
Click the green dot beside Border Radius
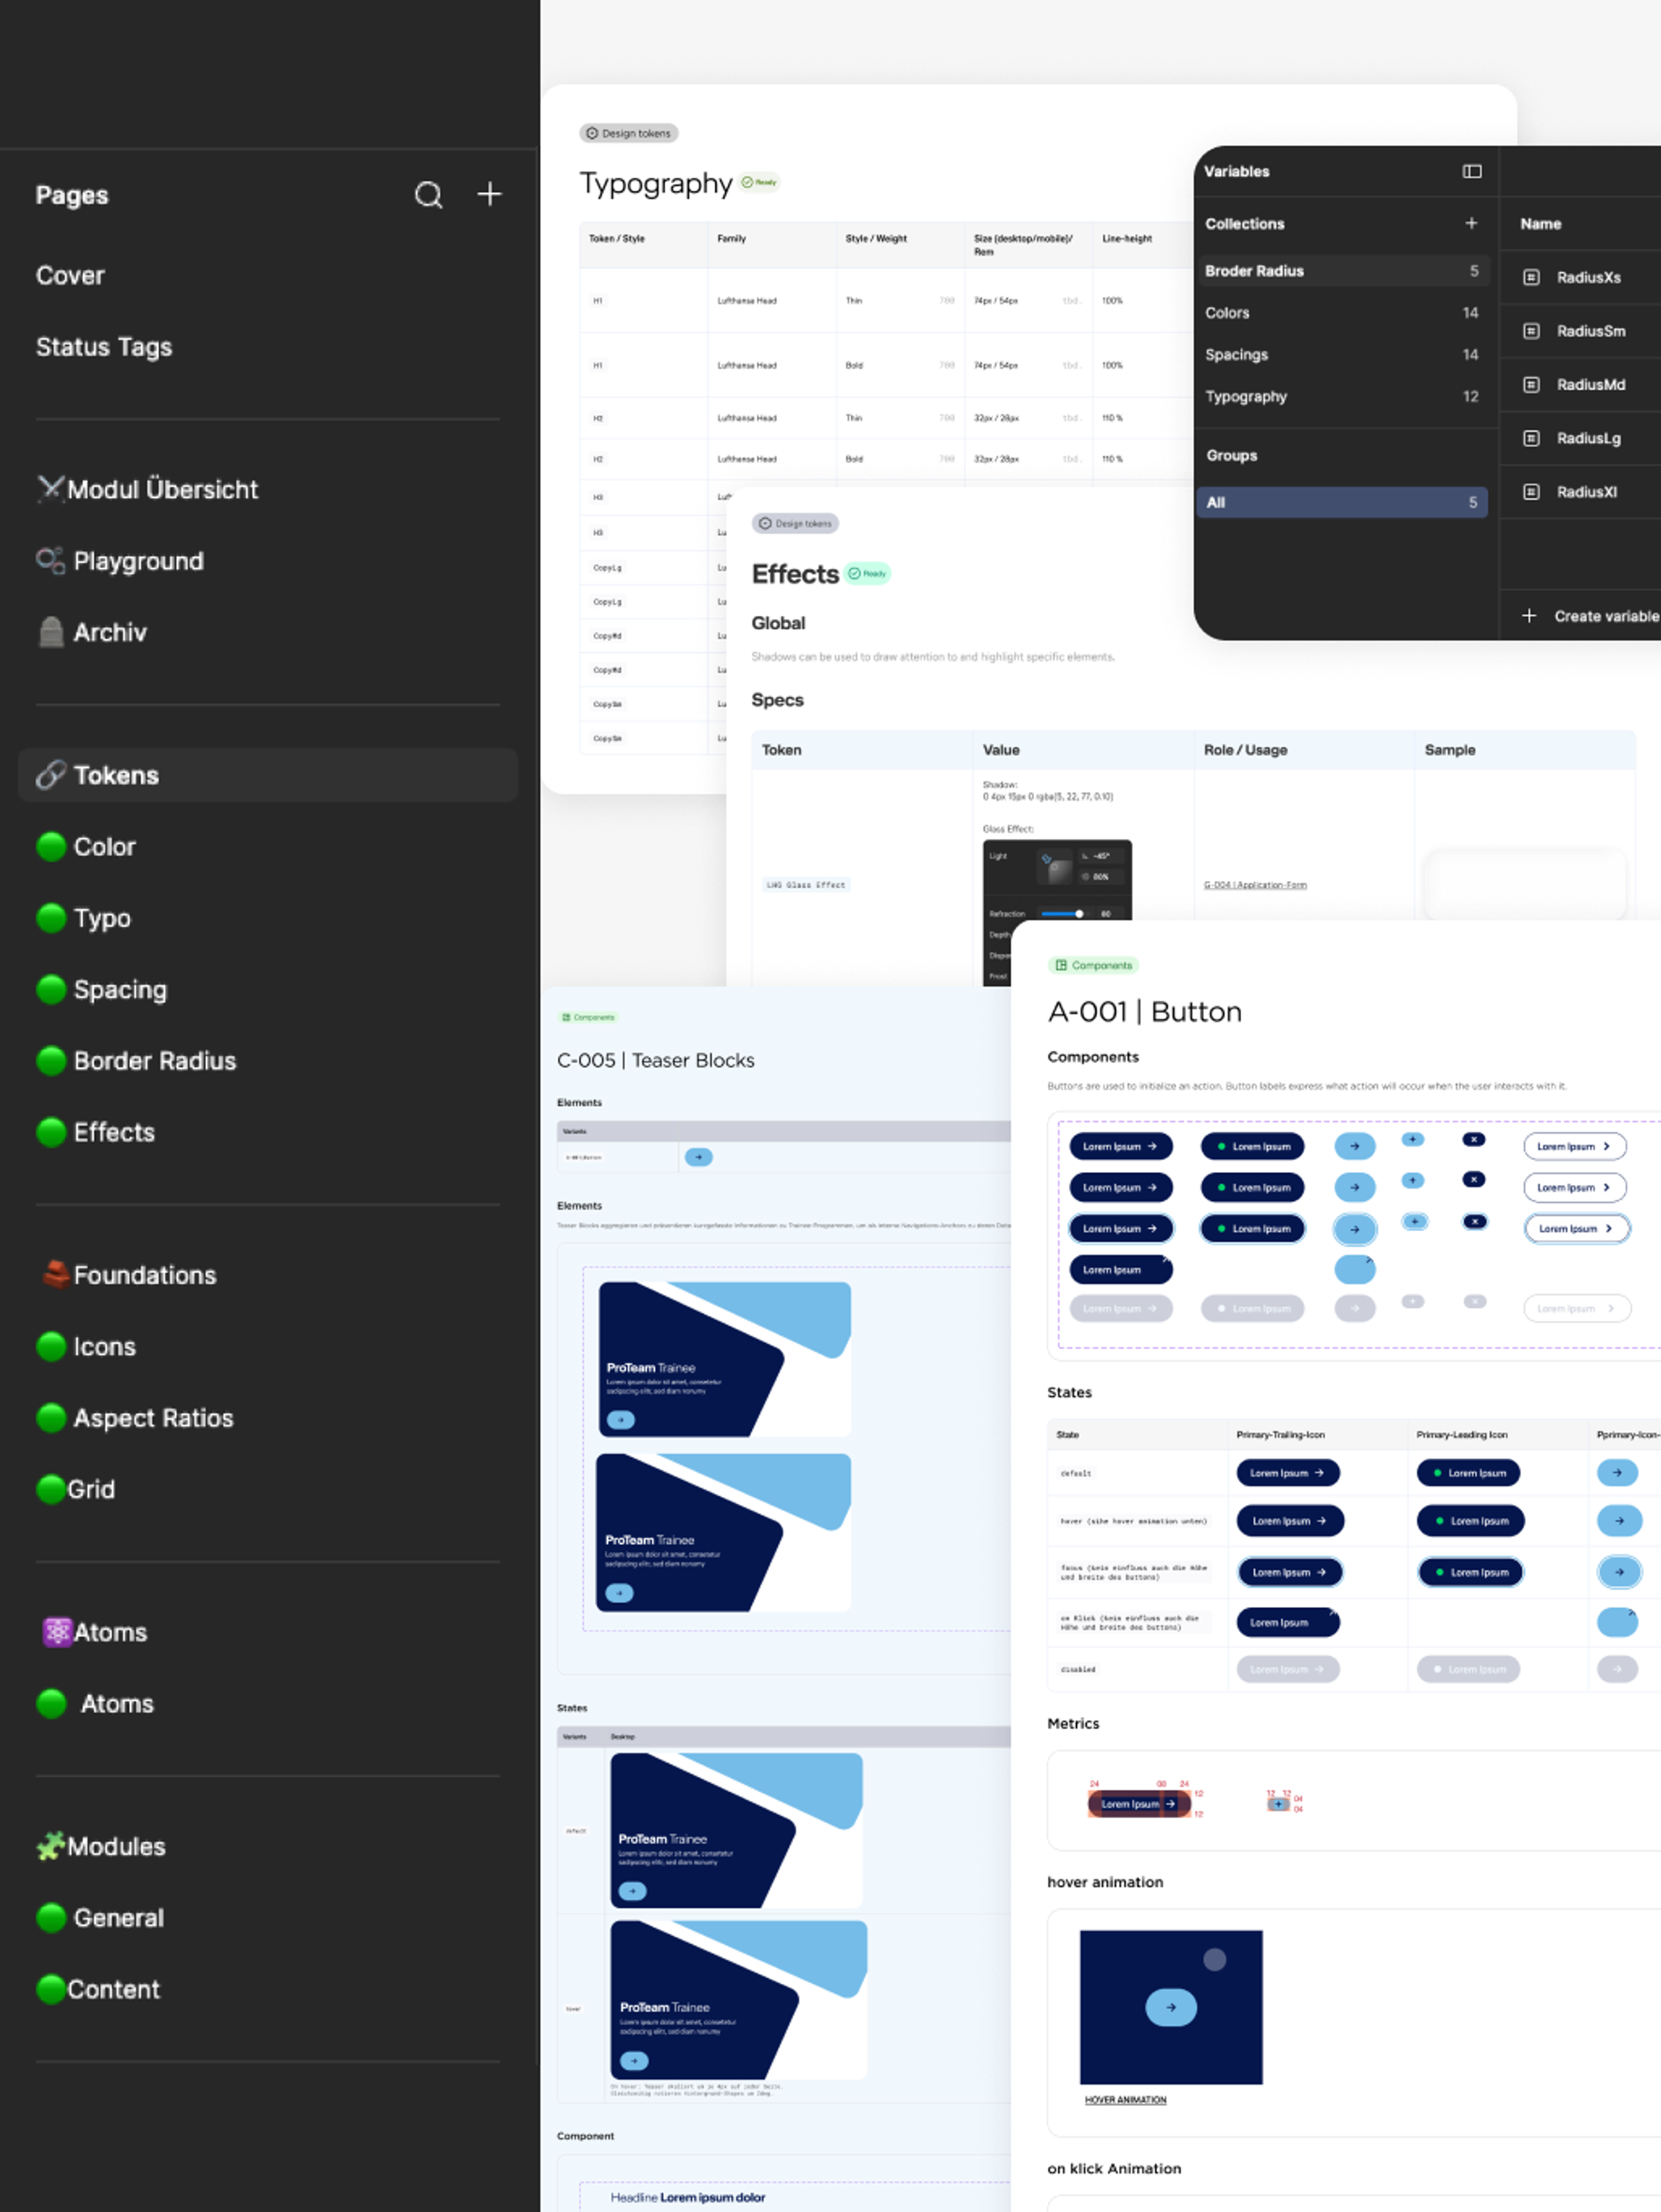click(51, 1061)
